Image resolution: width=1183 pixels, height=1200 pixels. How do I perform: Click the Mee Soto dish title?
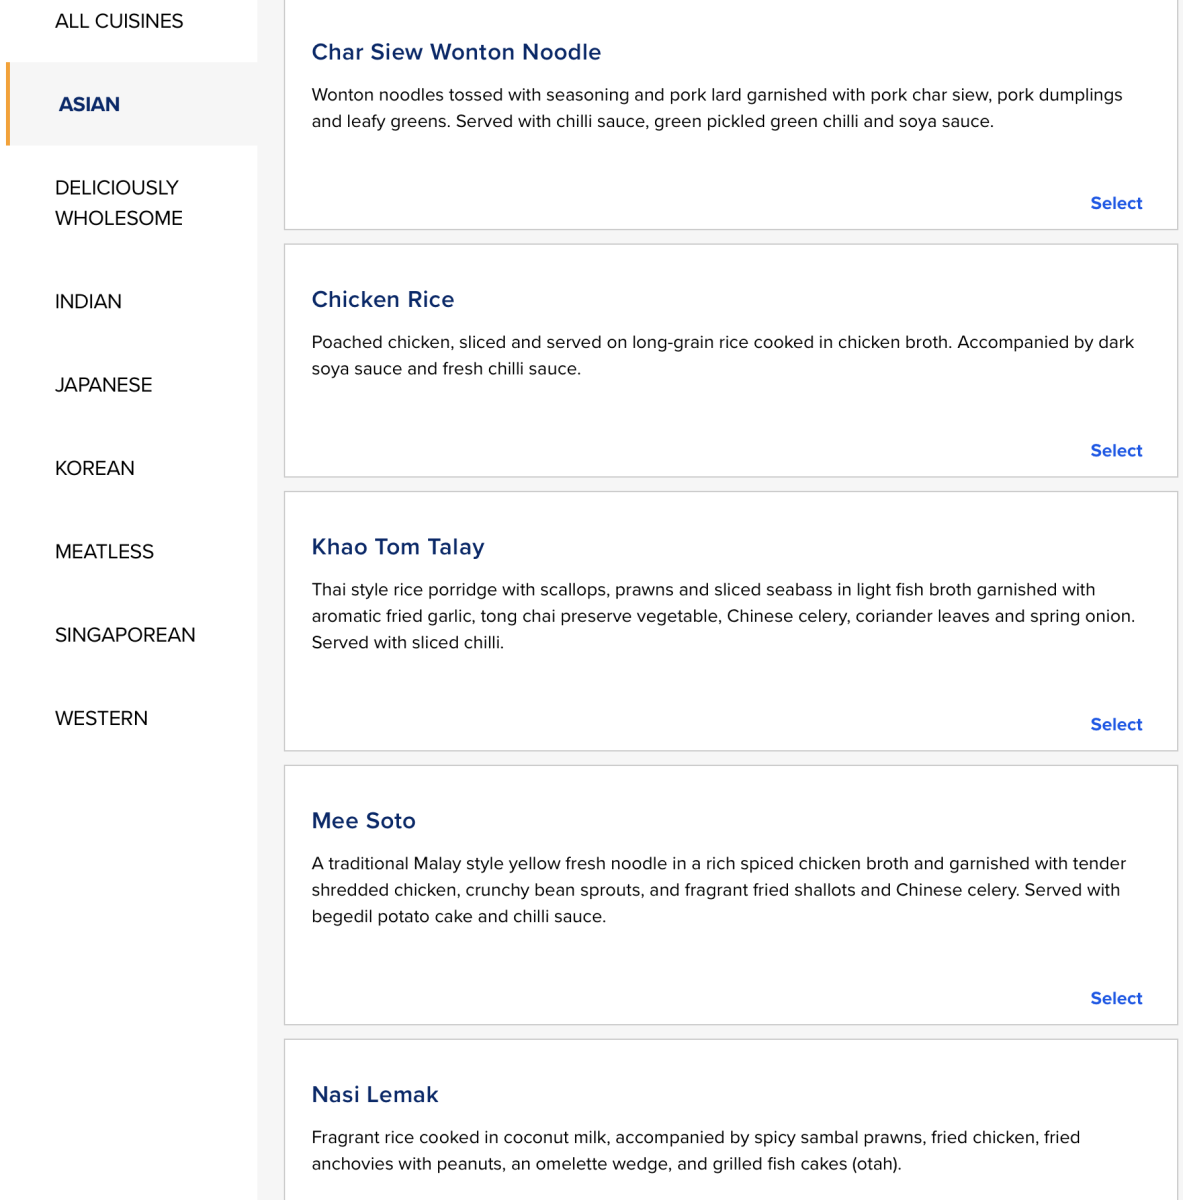pos(364,821)
